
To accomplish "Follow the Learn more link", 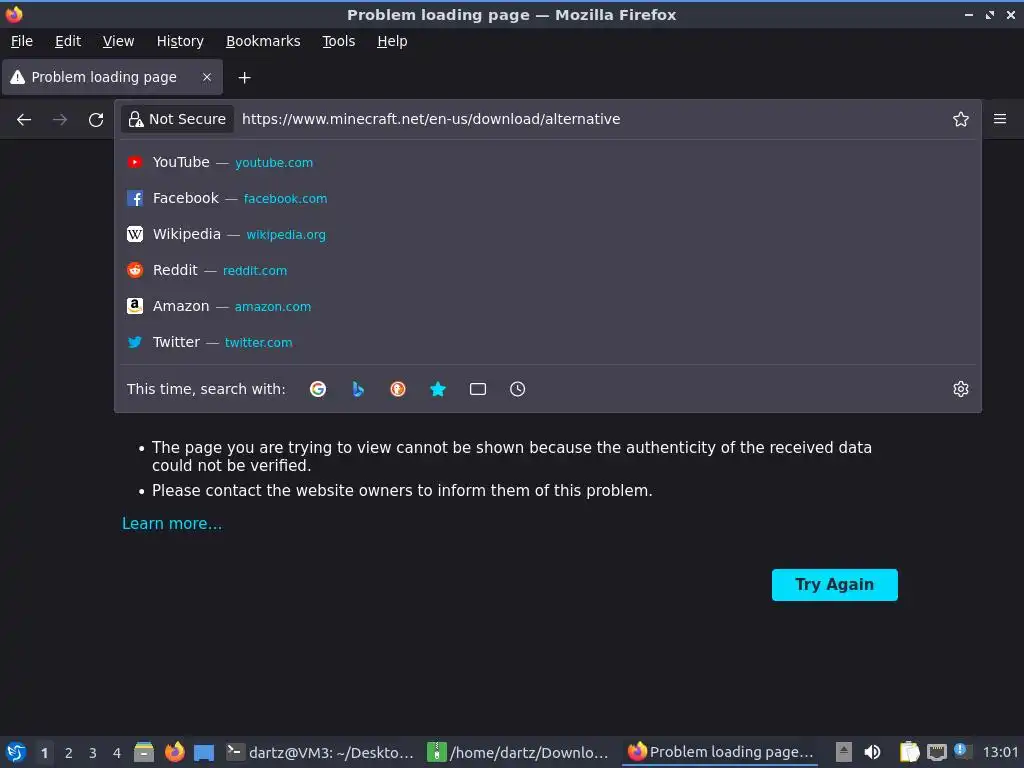I will coord(172,524).
